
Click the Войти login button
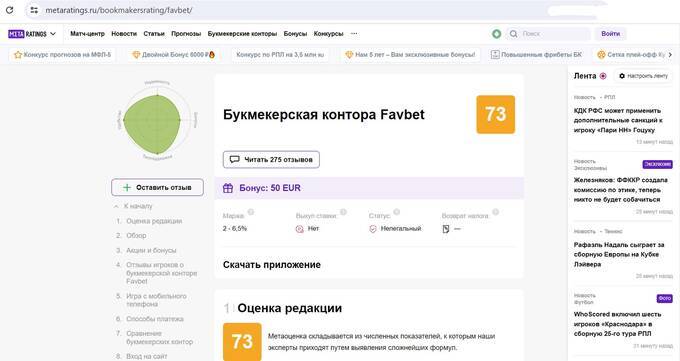[x=611, y=33]
